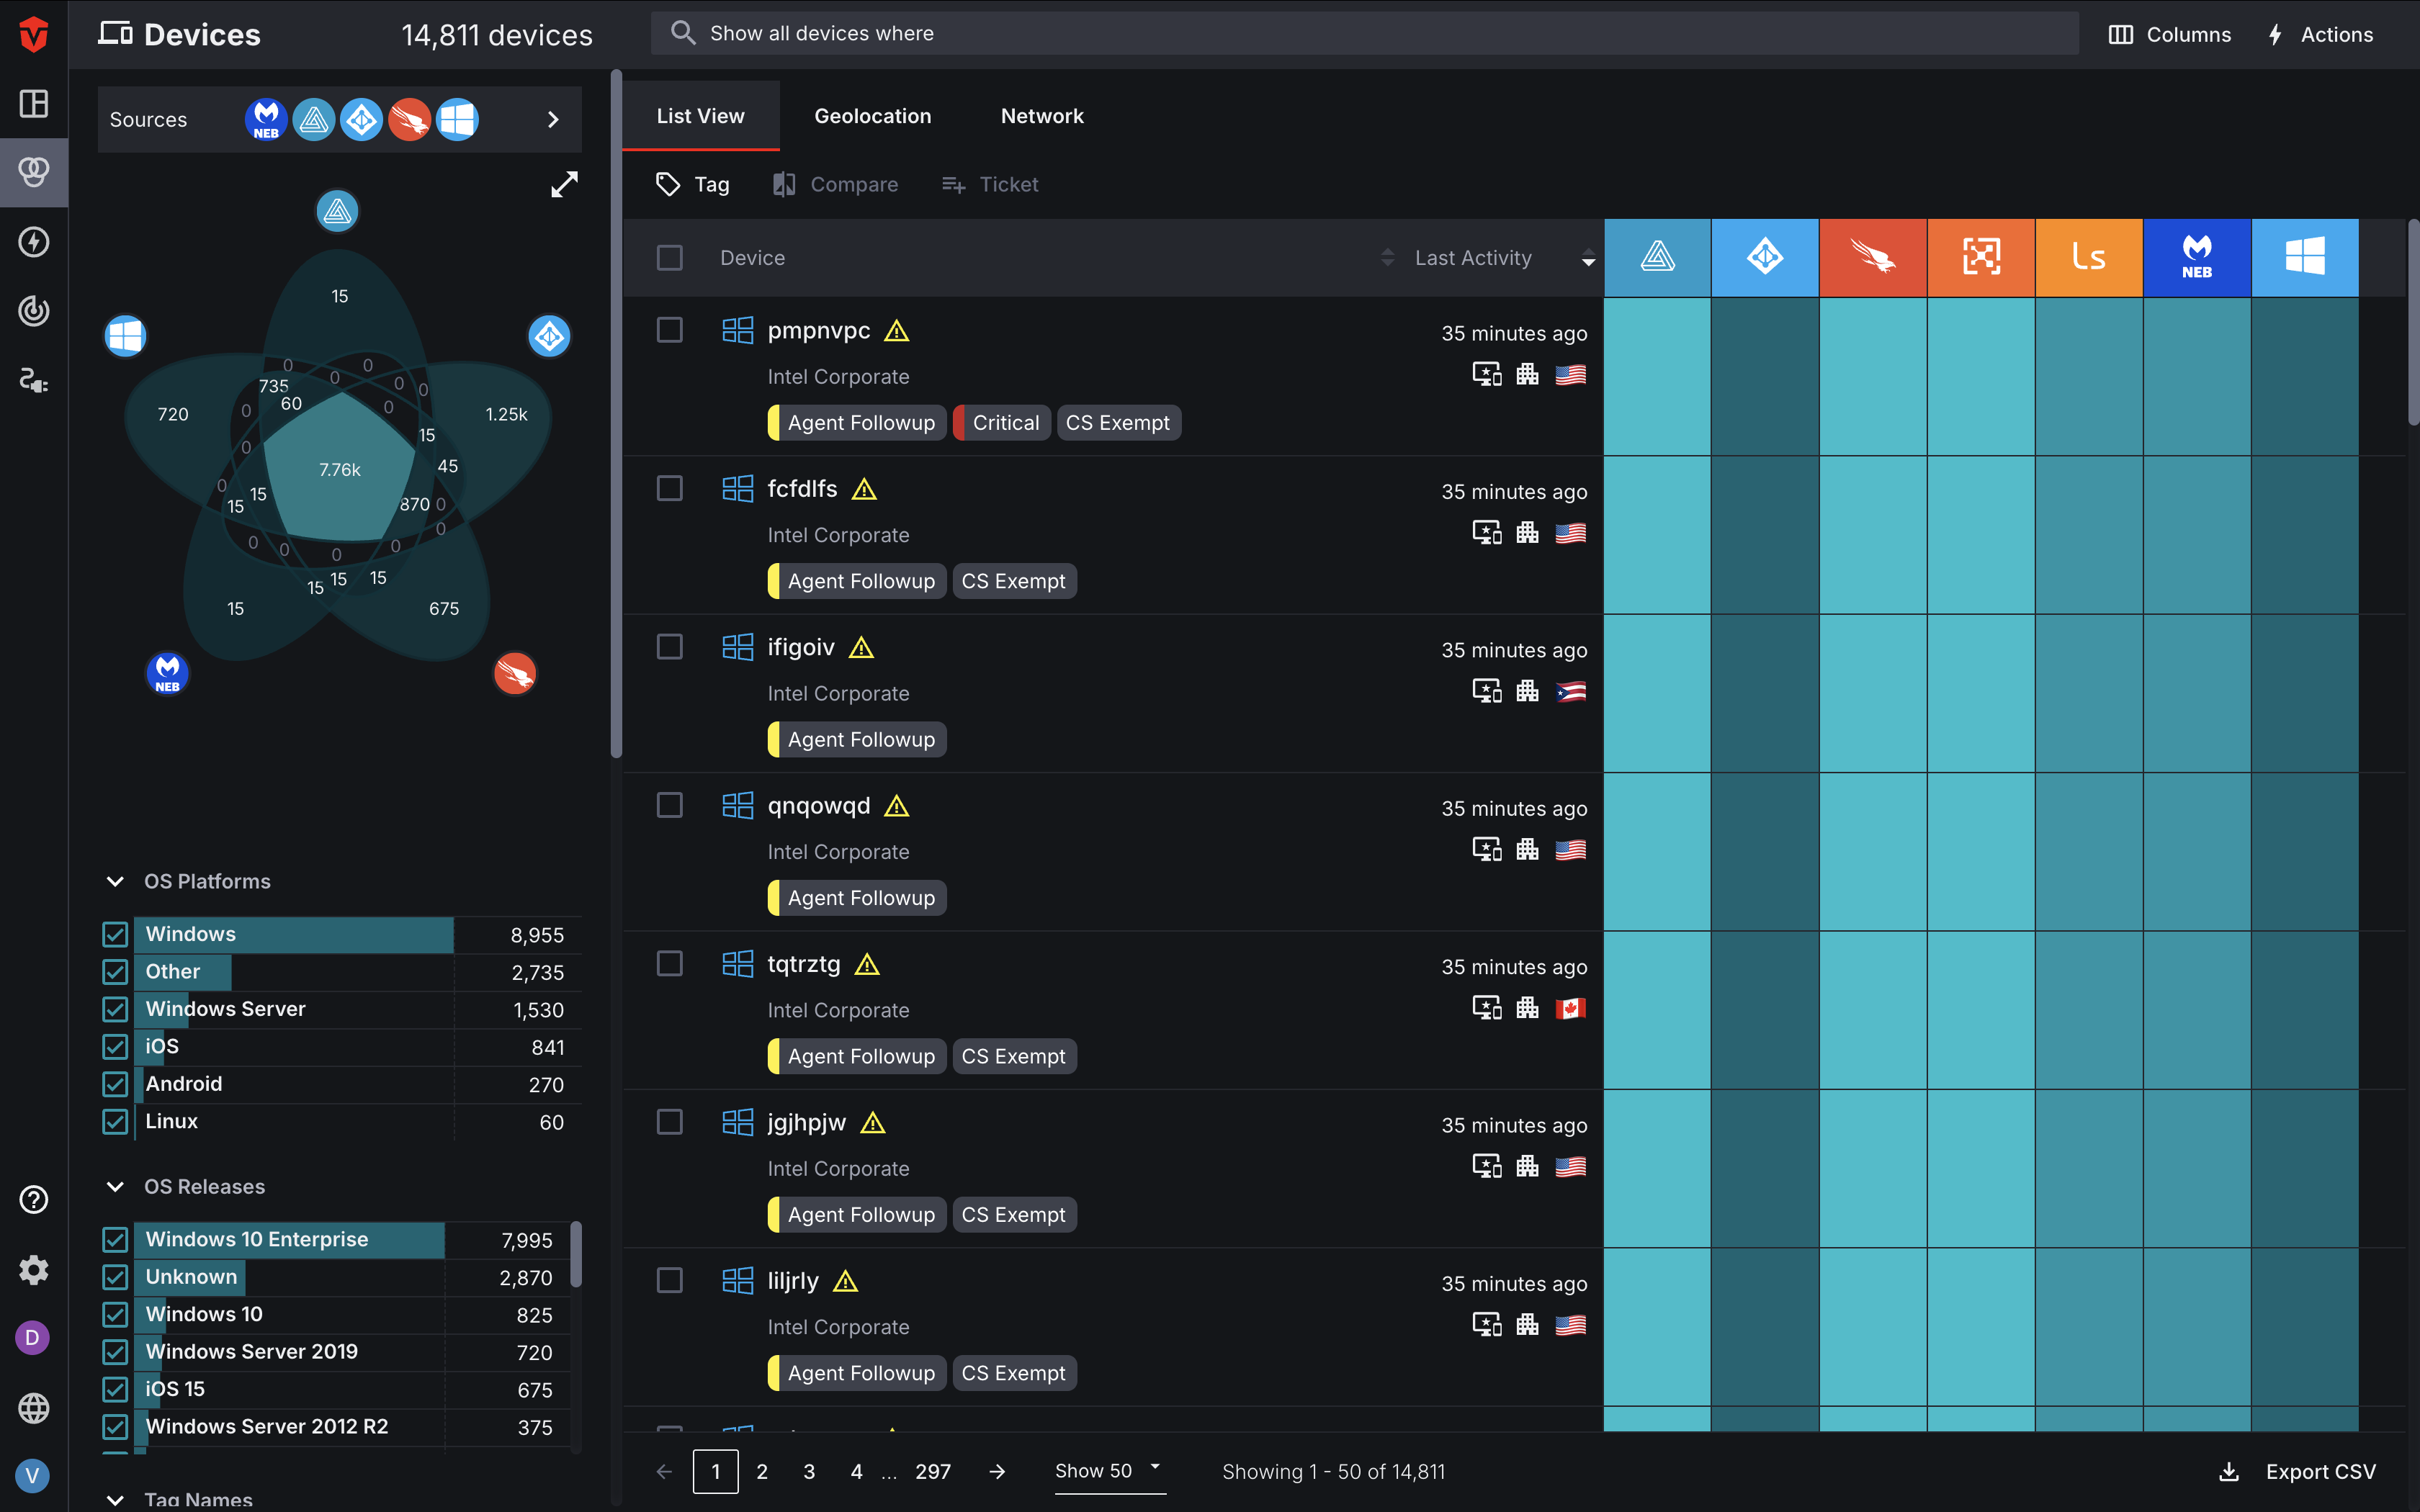The width and height of the screenshot is (2420, 1512).
Task: Check the pmpnvpc device checkbox
Action: tap(670, 330)
